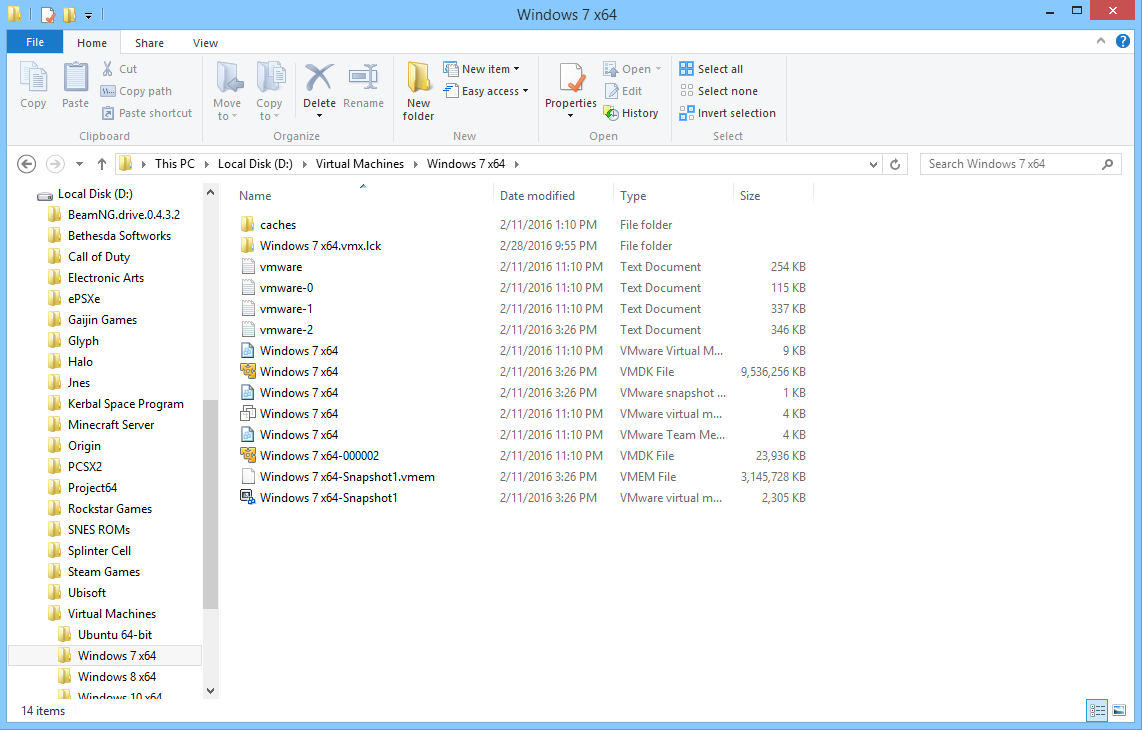Switch to the Share ribbon tab
This screenshot has height=730, width=1142.
pos(149,43)
